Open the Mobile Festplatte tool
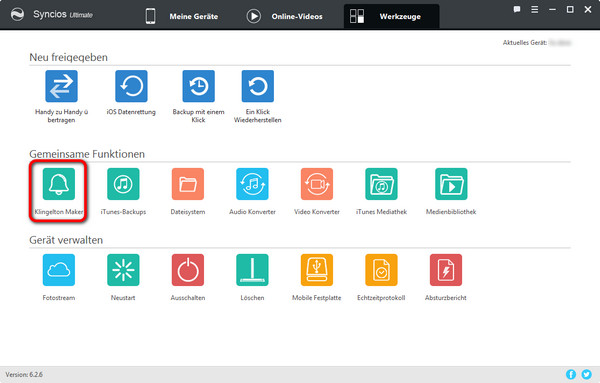The width and height of the screenshot is (600, 383). click(317, 270)
